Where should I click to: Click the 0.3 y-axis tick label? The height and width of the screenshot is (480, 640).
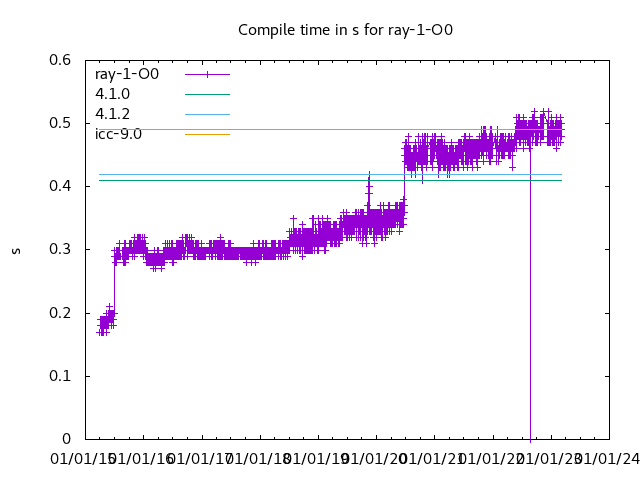[61, 250]
